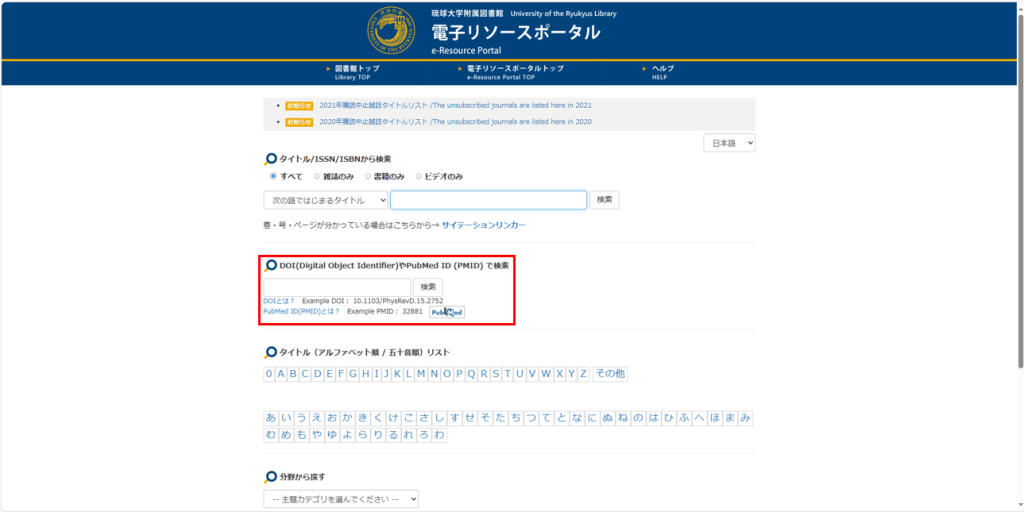This screenshot has height=512, width=1024.
Task: Select the すべて radio button
Action: [x=274, y=176]
